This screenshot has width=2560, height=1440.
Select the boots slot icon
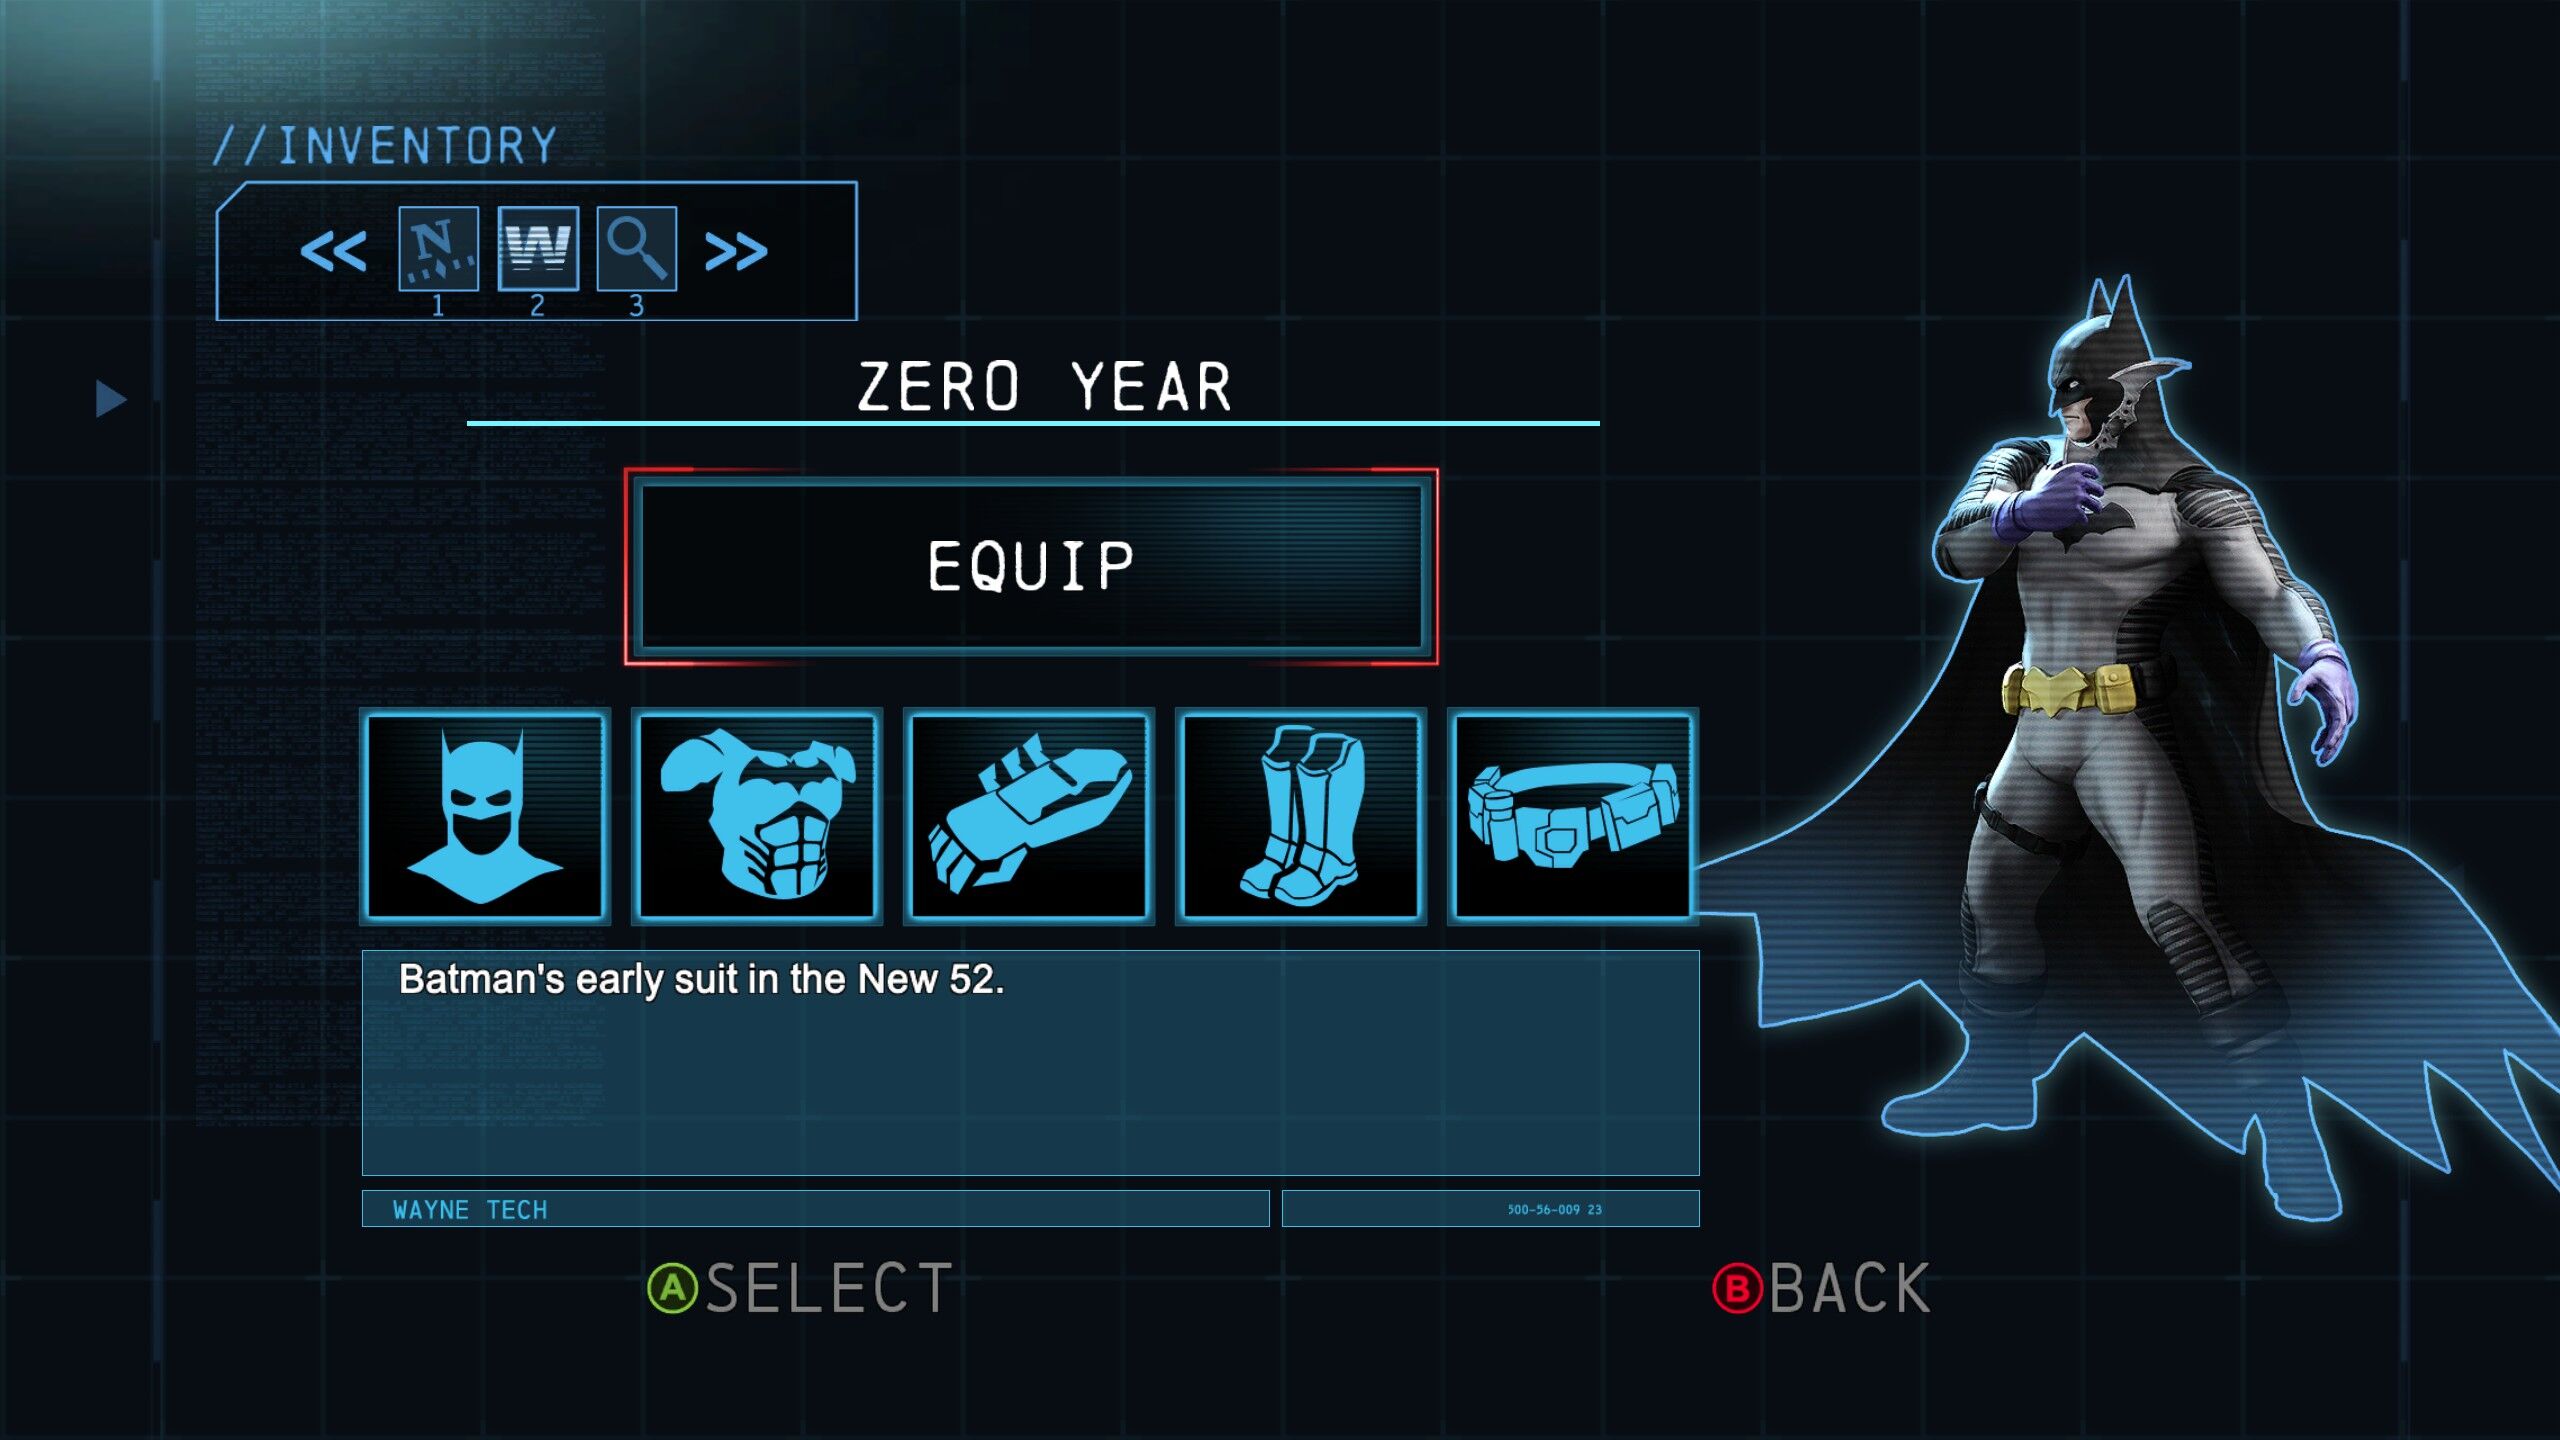point(1301,816)
